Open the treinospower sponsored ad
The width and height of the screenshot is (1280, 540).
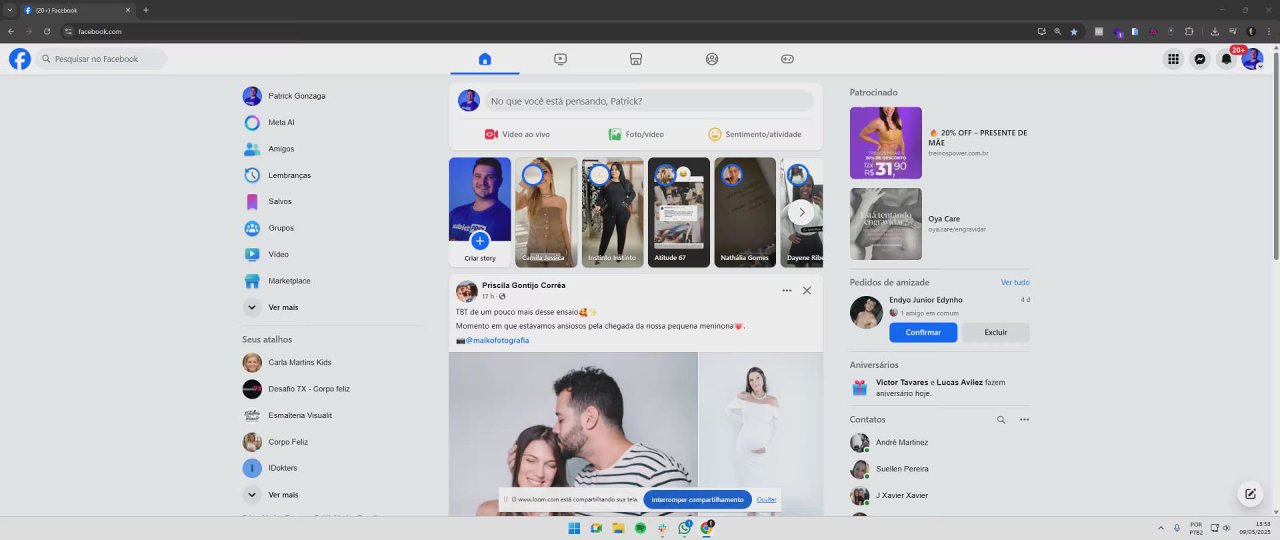[x=939, y=143]
